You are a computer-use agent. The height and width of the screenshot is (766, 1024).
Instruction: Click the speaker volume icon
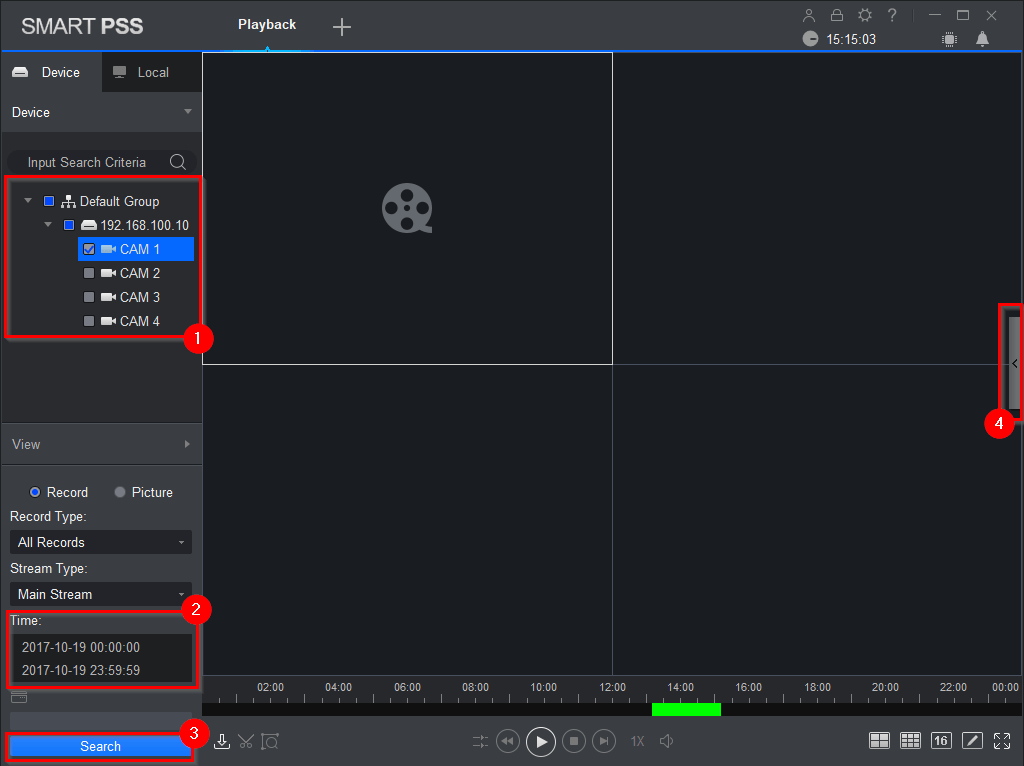[x=667, y=741]
